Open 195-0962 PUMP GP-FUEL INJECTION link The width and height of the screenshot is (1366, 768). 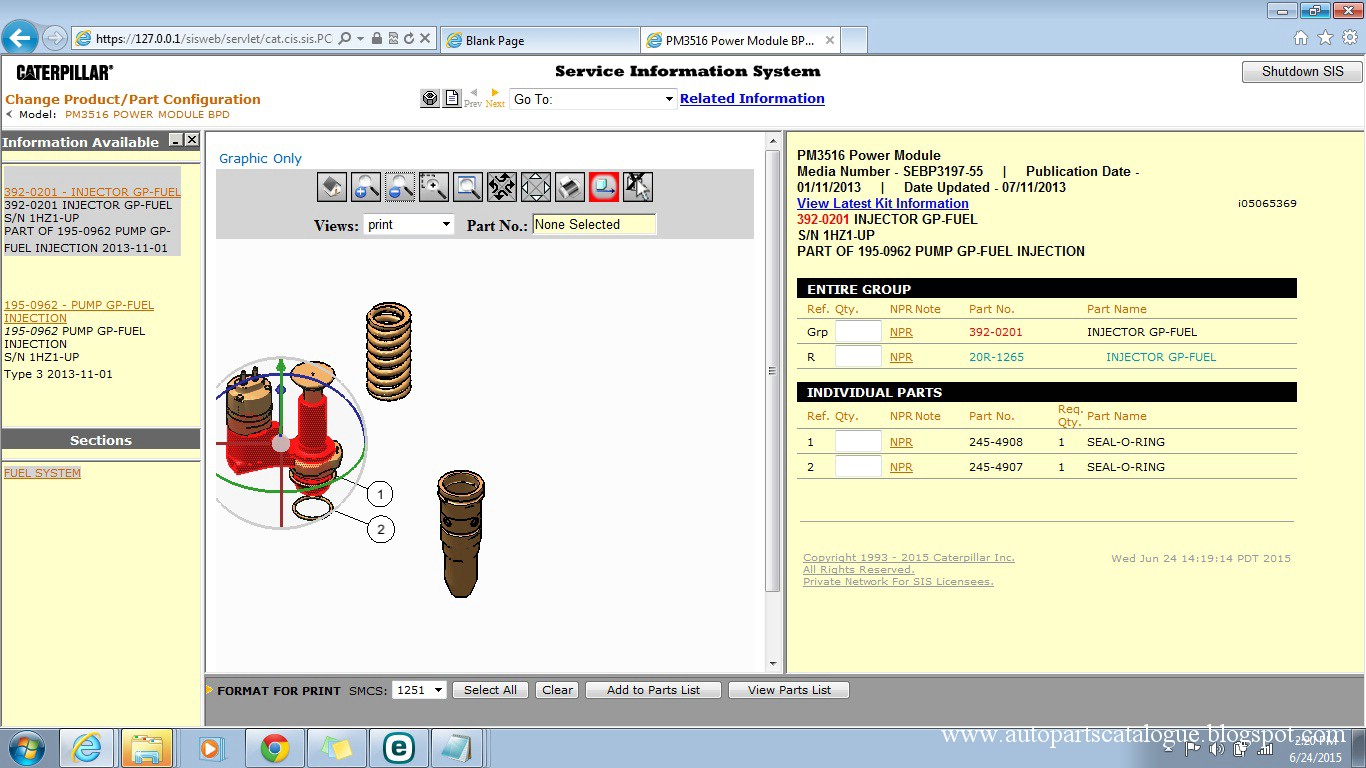coord(79,311)
